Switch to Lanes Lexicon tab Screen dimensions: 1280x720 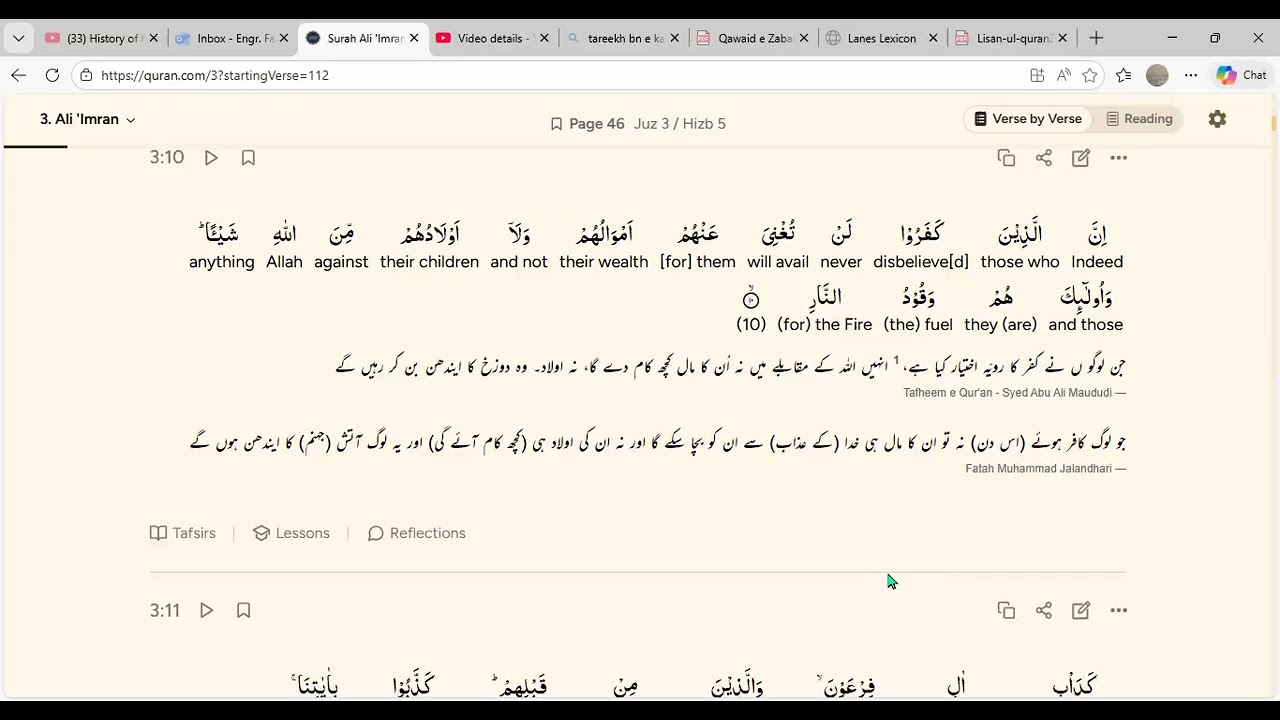coord(882,38)
